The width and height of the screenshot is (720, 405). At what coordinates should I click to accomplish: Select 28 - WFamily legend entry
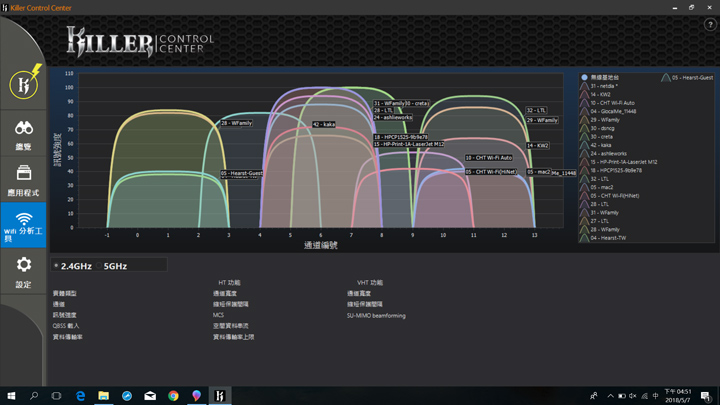coord(600,230)
